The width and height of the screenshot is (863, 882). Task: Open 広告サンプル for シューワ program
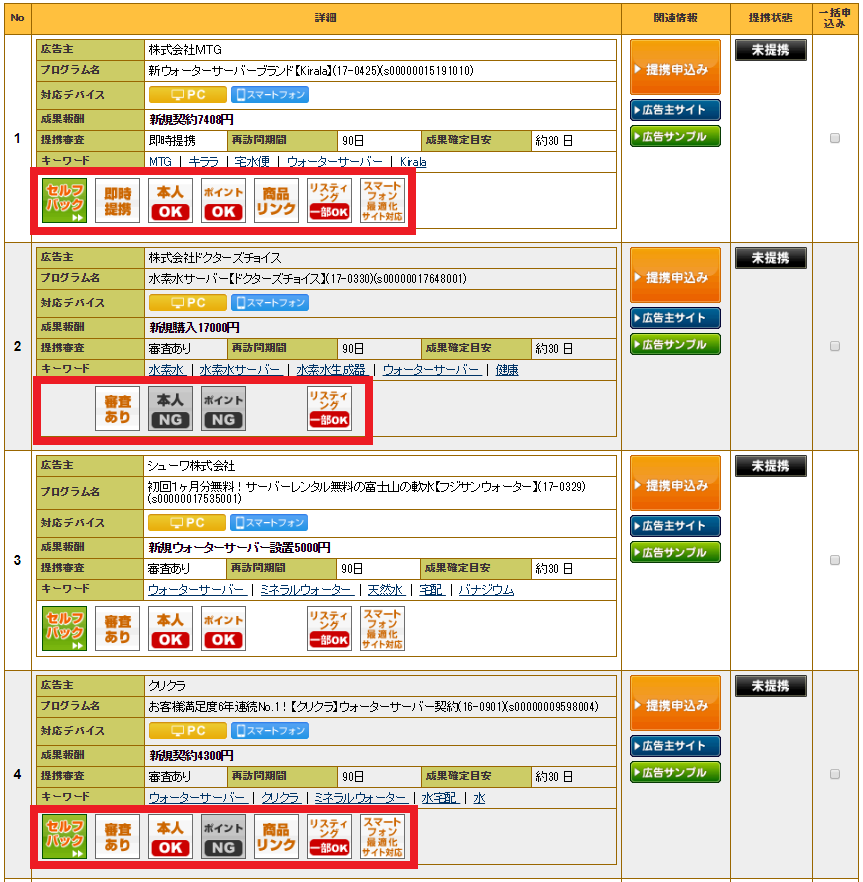675,553
